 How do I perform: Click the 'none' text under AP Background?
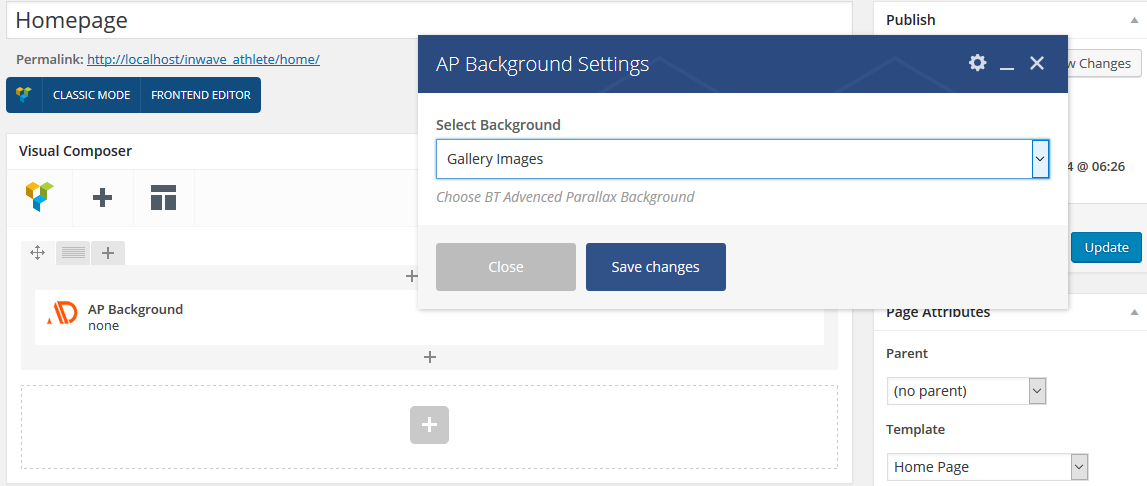click(x=103, y=326)
